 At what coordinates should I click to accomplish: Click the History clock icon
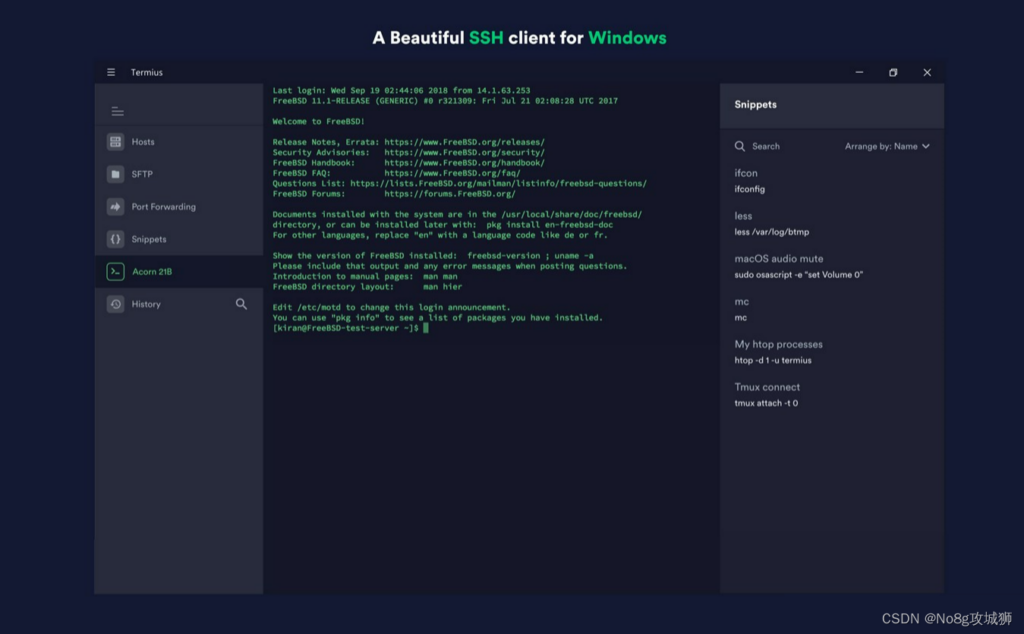(116, 304)
